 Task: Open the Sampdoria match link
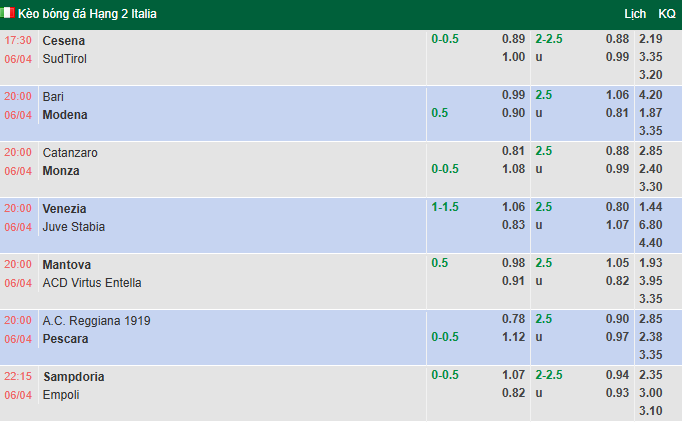coord(73,376)
